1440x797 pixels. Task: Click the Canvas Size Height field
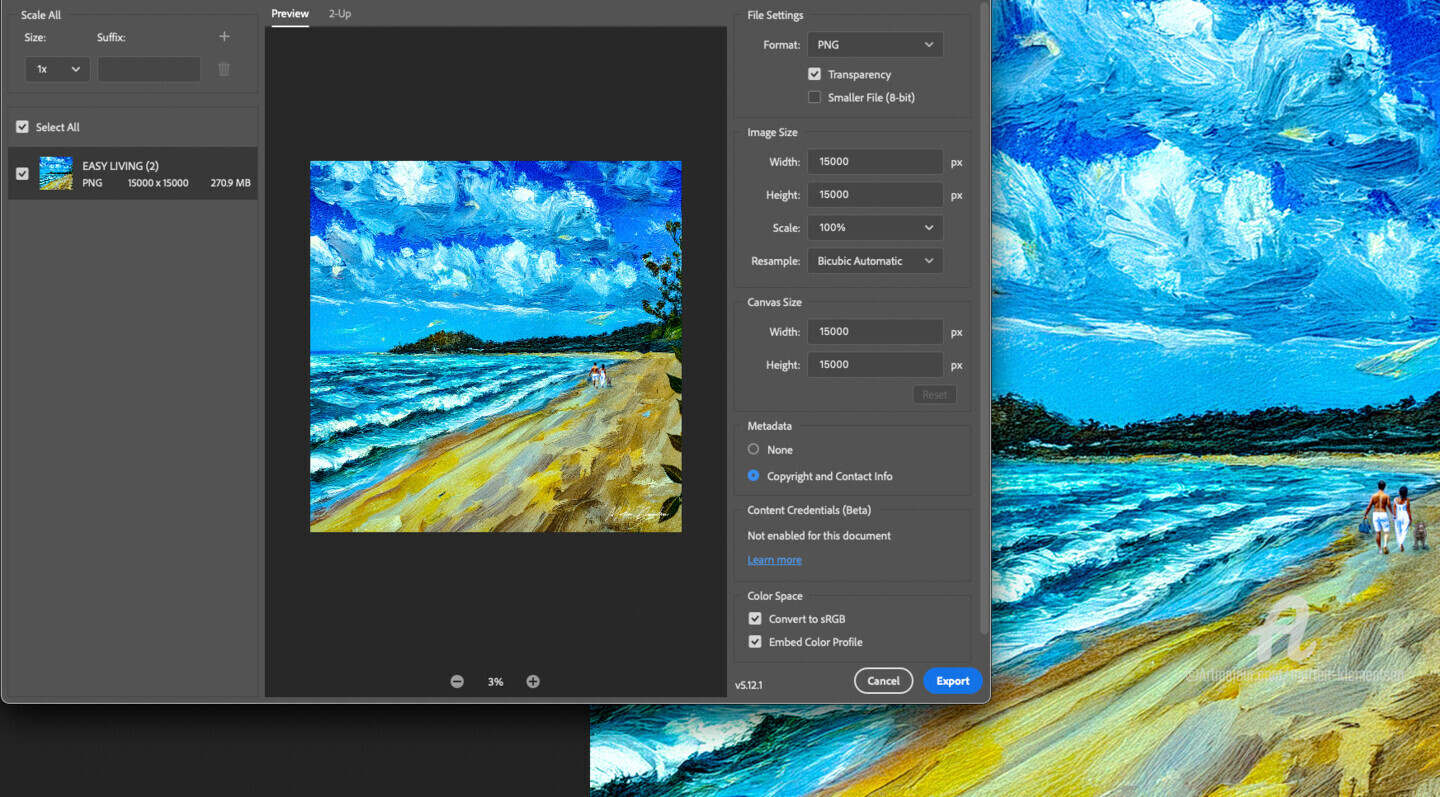click(875, 365)
